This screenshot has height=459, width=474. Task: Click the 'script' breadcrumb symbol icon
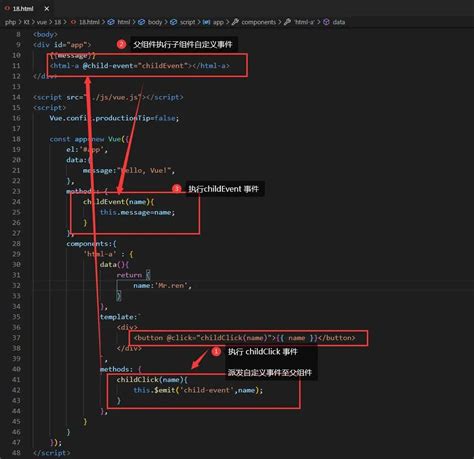click(173, 22)
